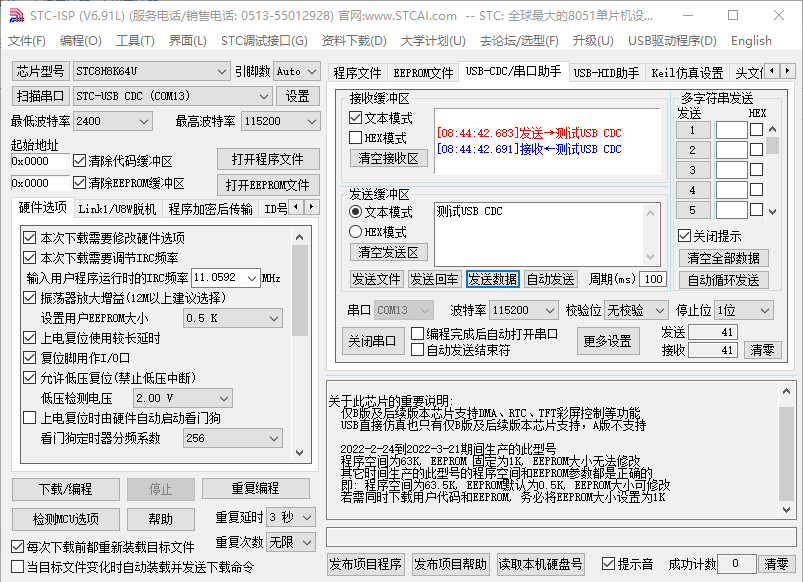This screenshot has height=582, width=803.
Task: Open the 引脚数 Auto dropdown
Action: click(297, 71)
